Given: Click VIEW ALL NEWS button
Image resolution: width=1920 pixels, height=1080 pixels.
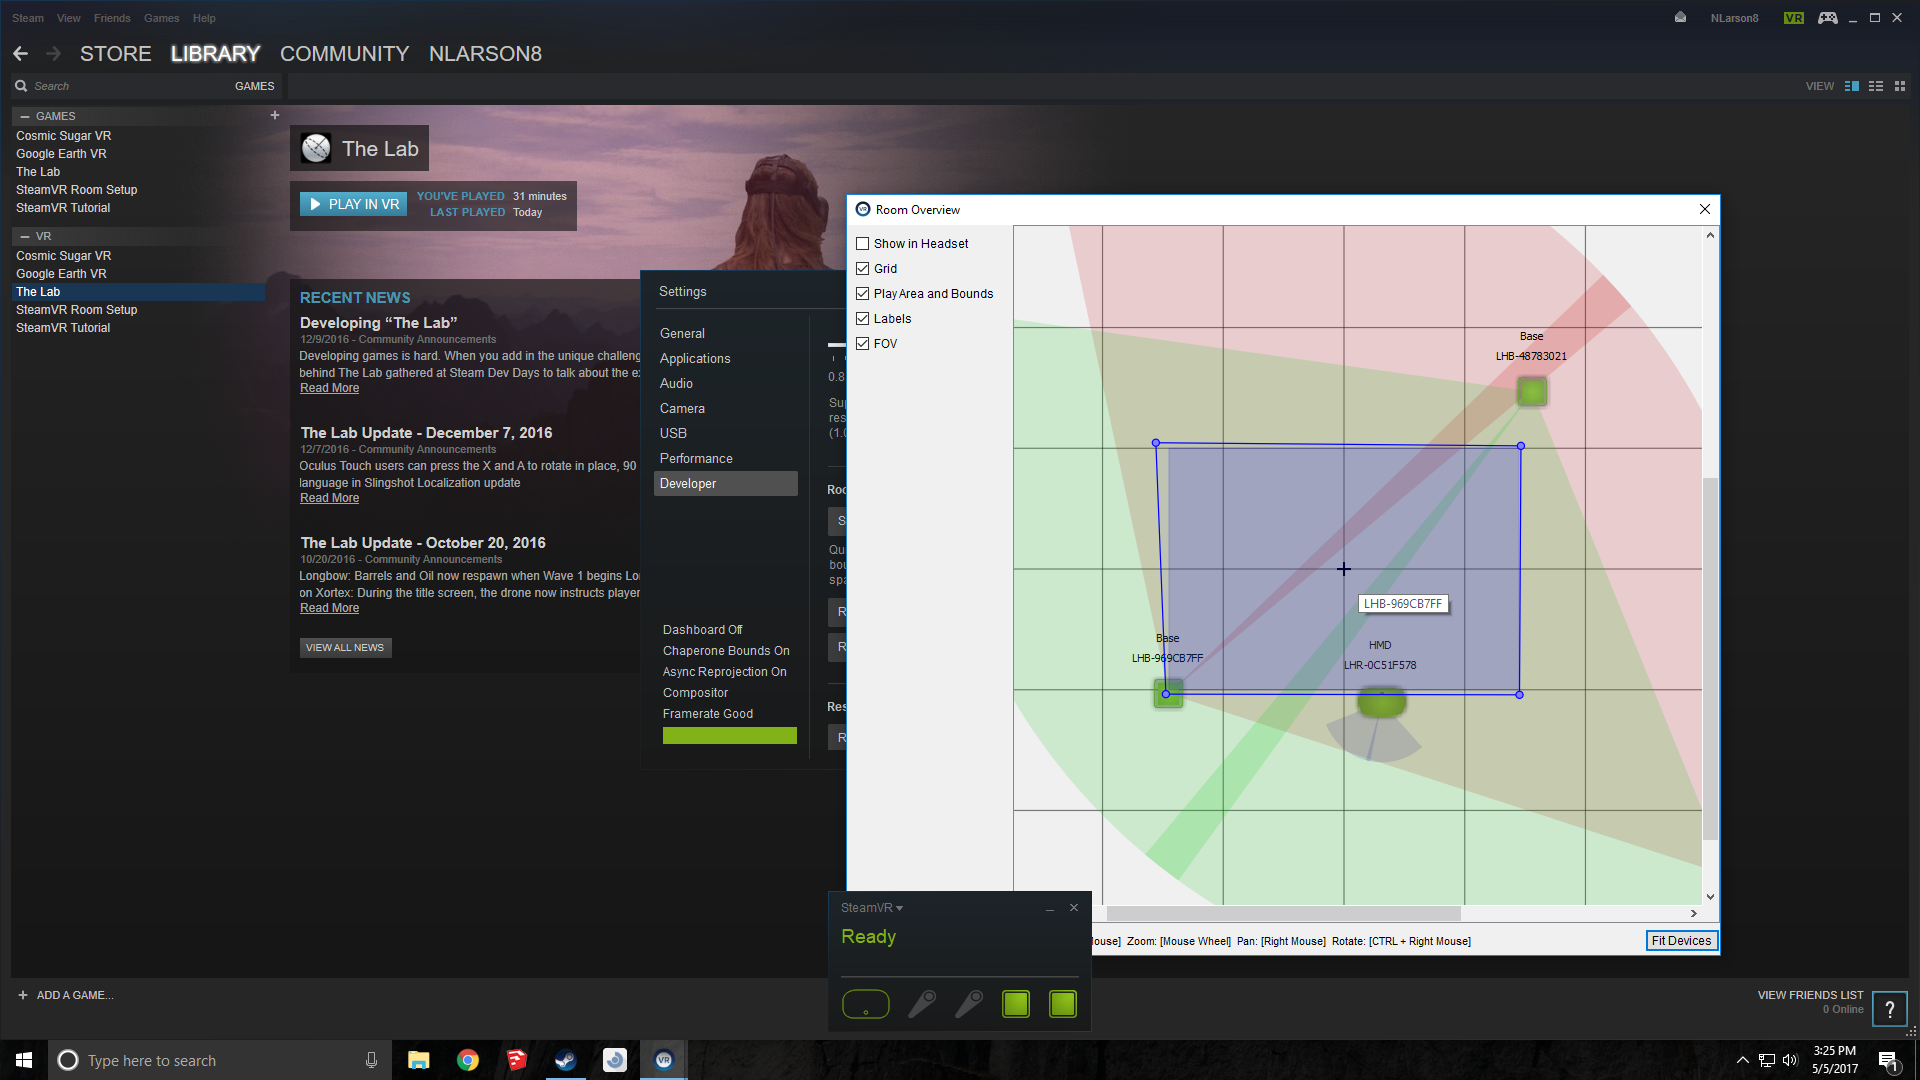Looking at the screenshot, I should pos(345,647).
